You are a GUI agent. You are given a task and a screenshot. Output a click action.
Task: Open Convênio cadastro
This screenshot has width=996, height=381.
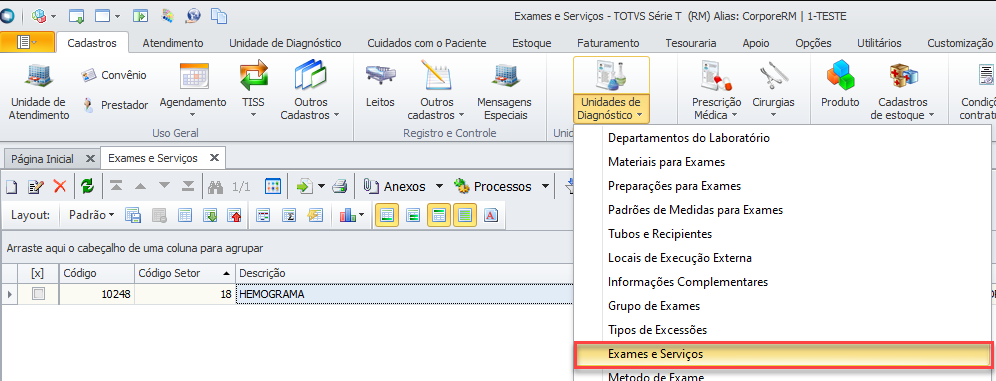114,75
